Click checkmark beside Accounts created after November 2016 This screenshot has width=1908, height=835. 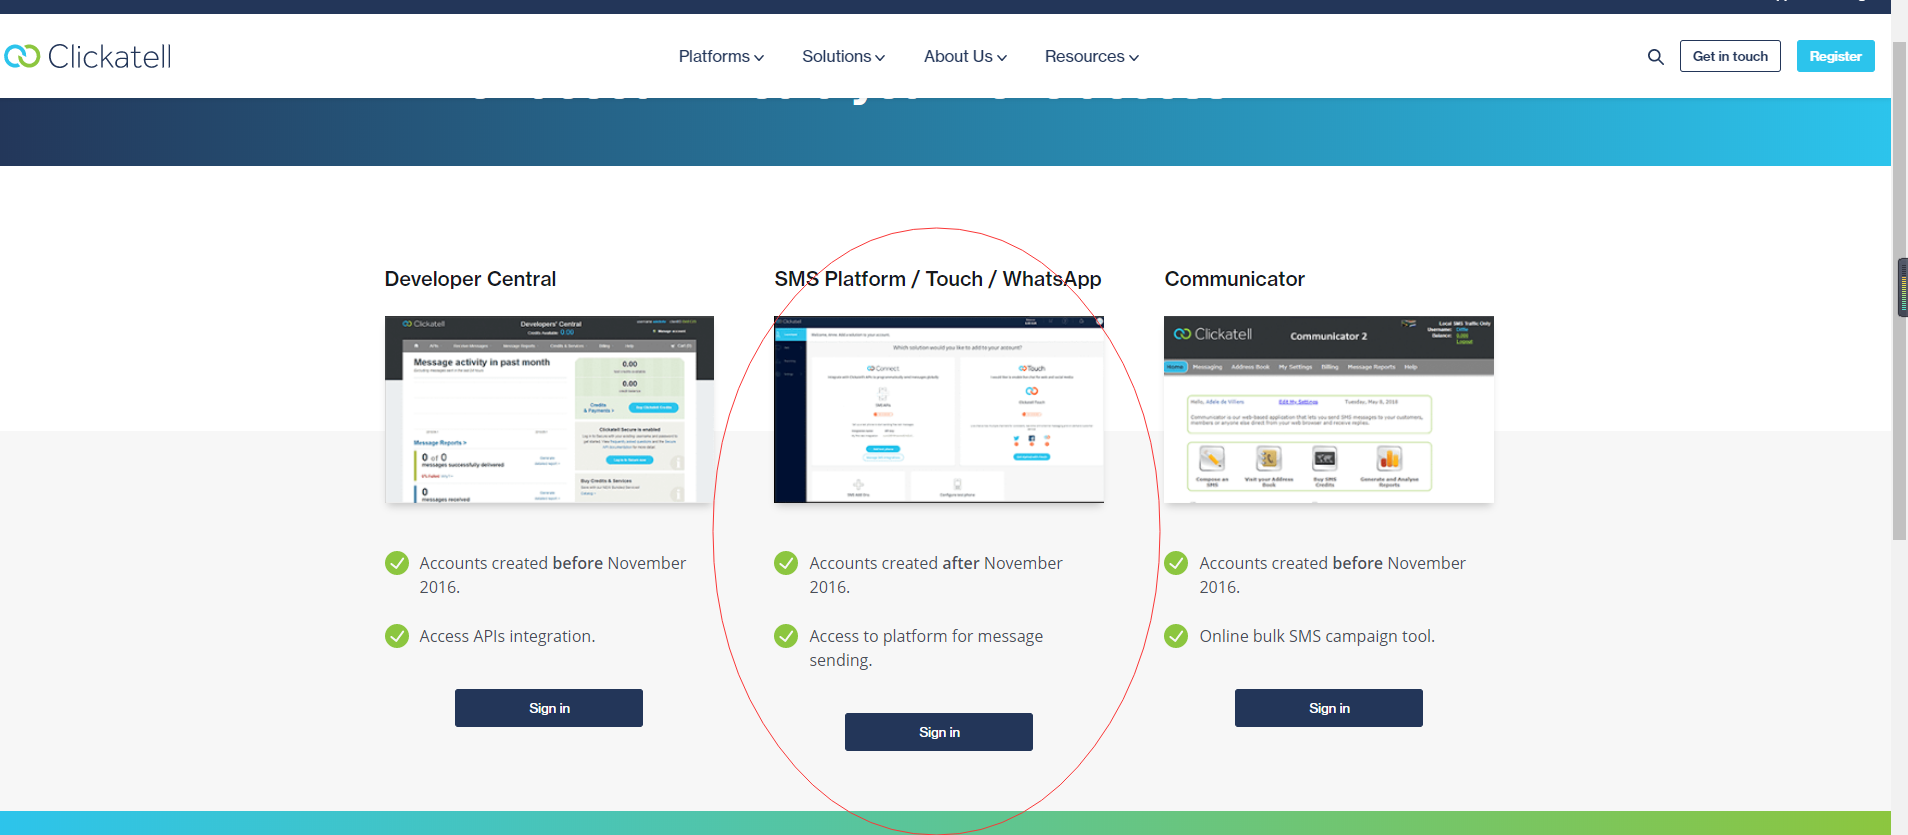pos(786,563)
